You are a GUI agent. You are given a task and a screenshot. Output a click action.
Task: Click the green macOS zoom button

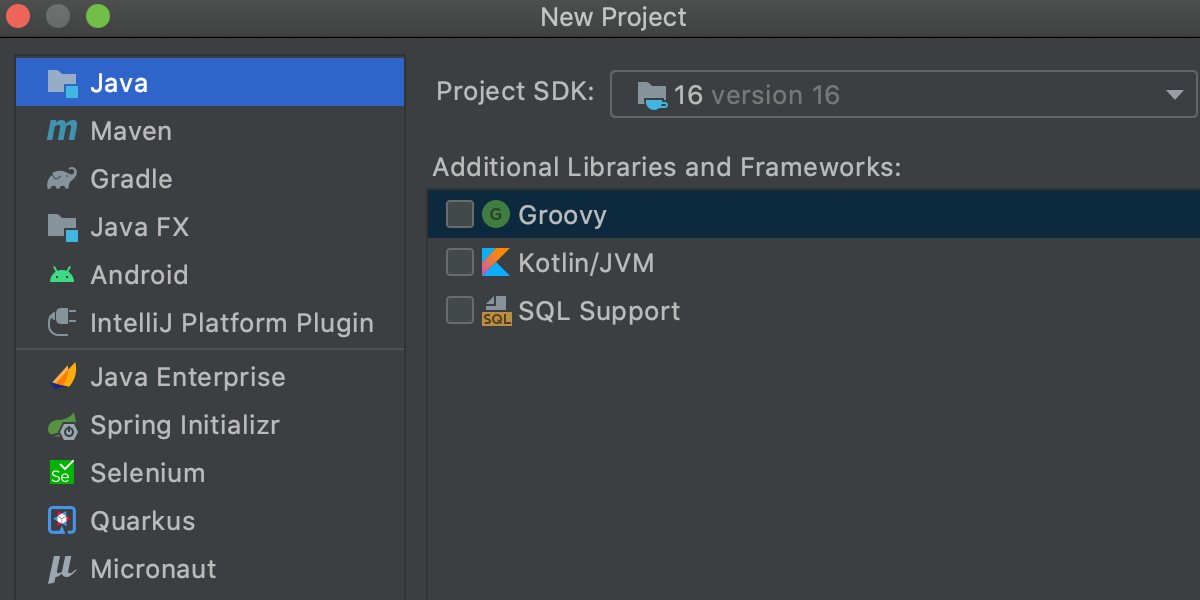[97, 17]
